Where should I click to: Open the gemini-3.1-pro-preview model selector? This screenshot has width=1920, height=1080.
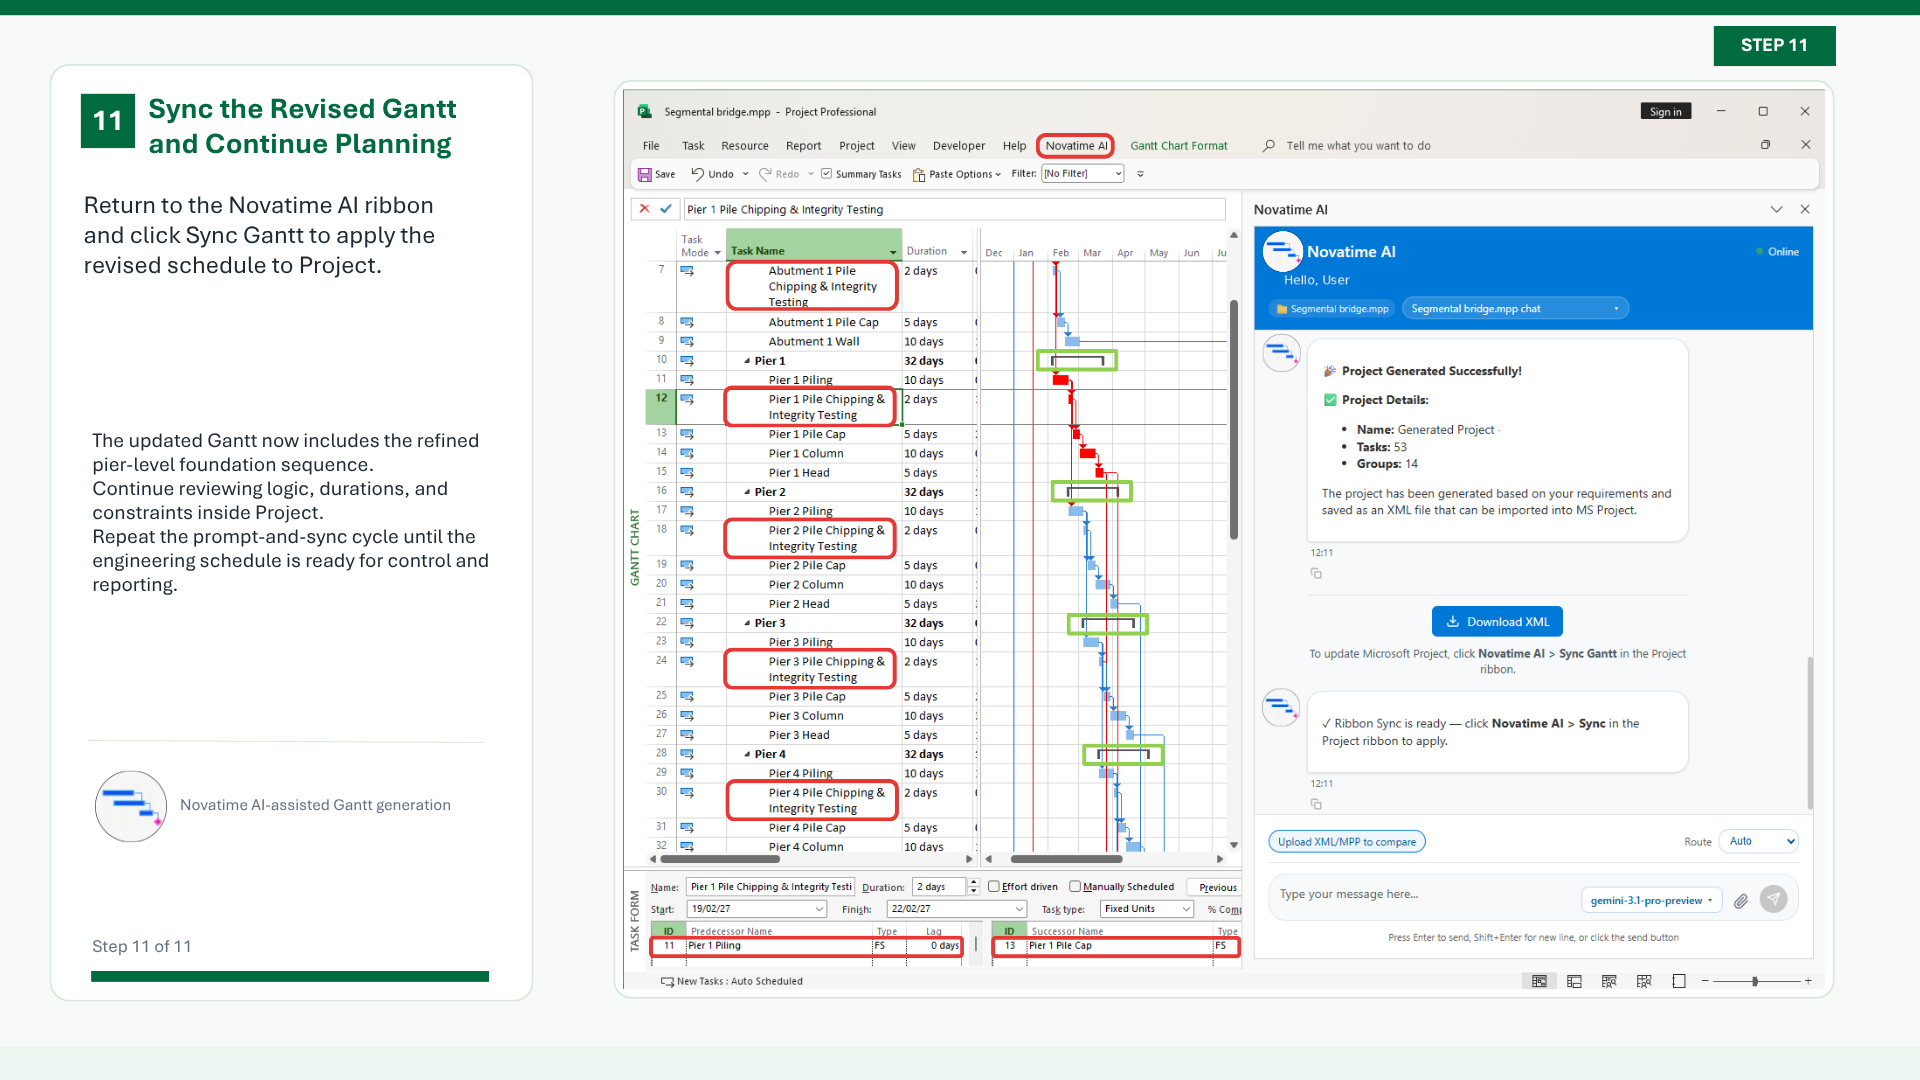pos(1652,901)
